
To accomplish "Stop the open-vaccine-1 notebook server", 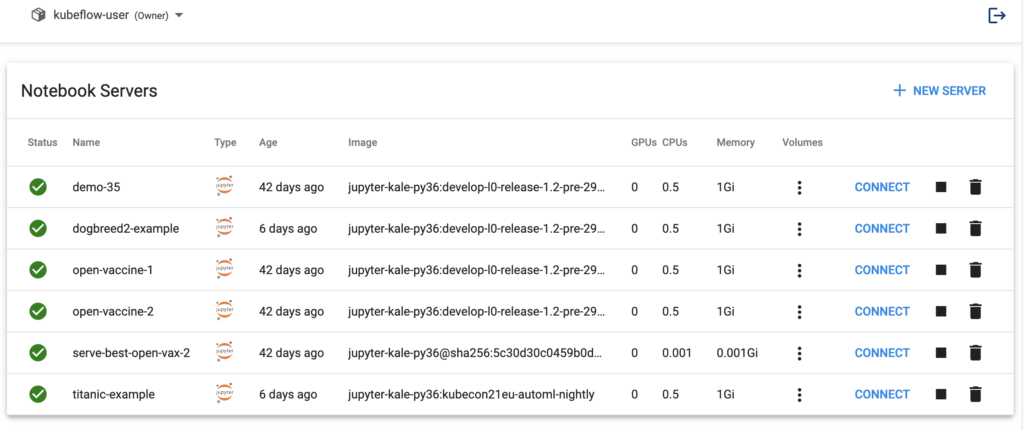I will pos(940,270).
